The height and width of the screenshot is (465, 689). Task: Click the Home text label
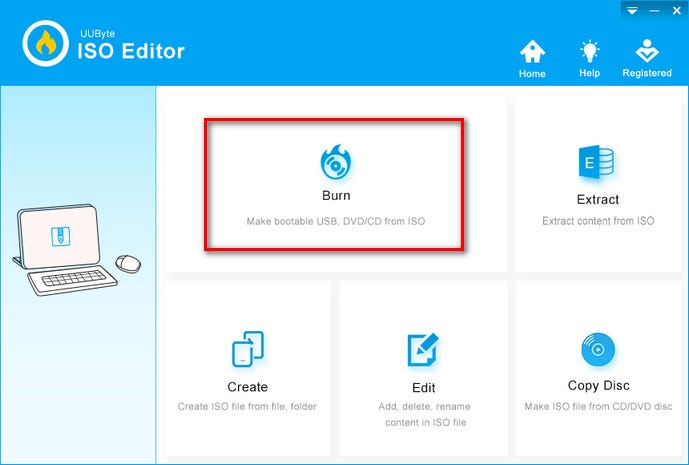[532, 73]
